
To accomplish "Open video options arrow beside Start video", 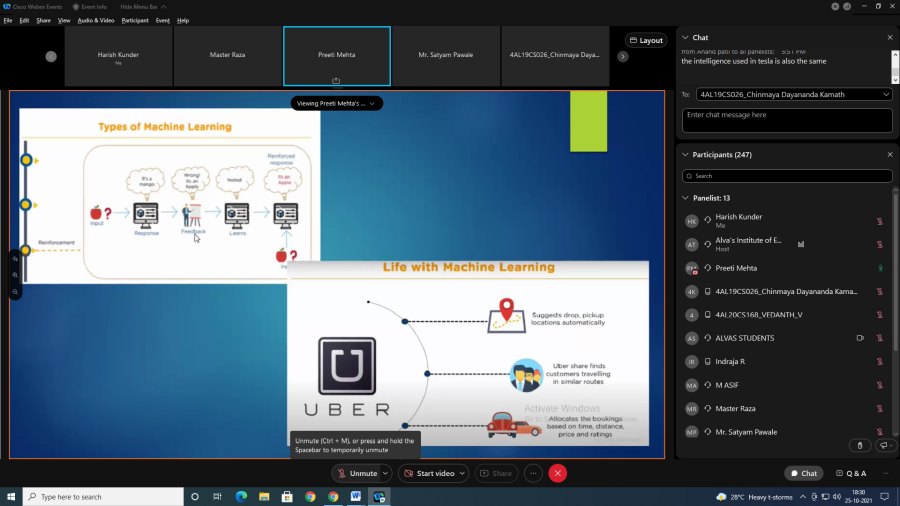I will coord(462,473).
